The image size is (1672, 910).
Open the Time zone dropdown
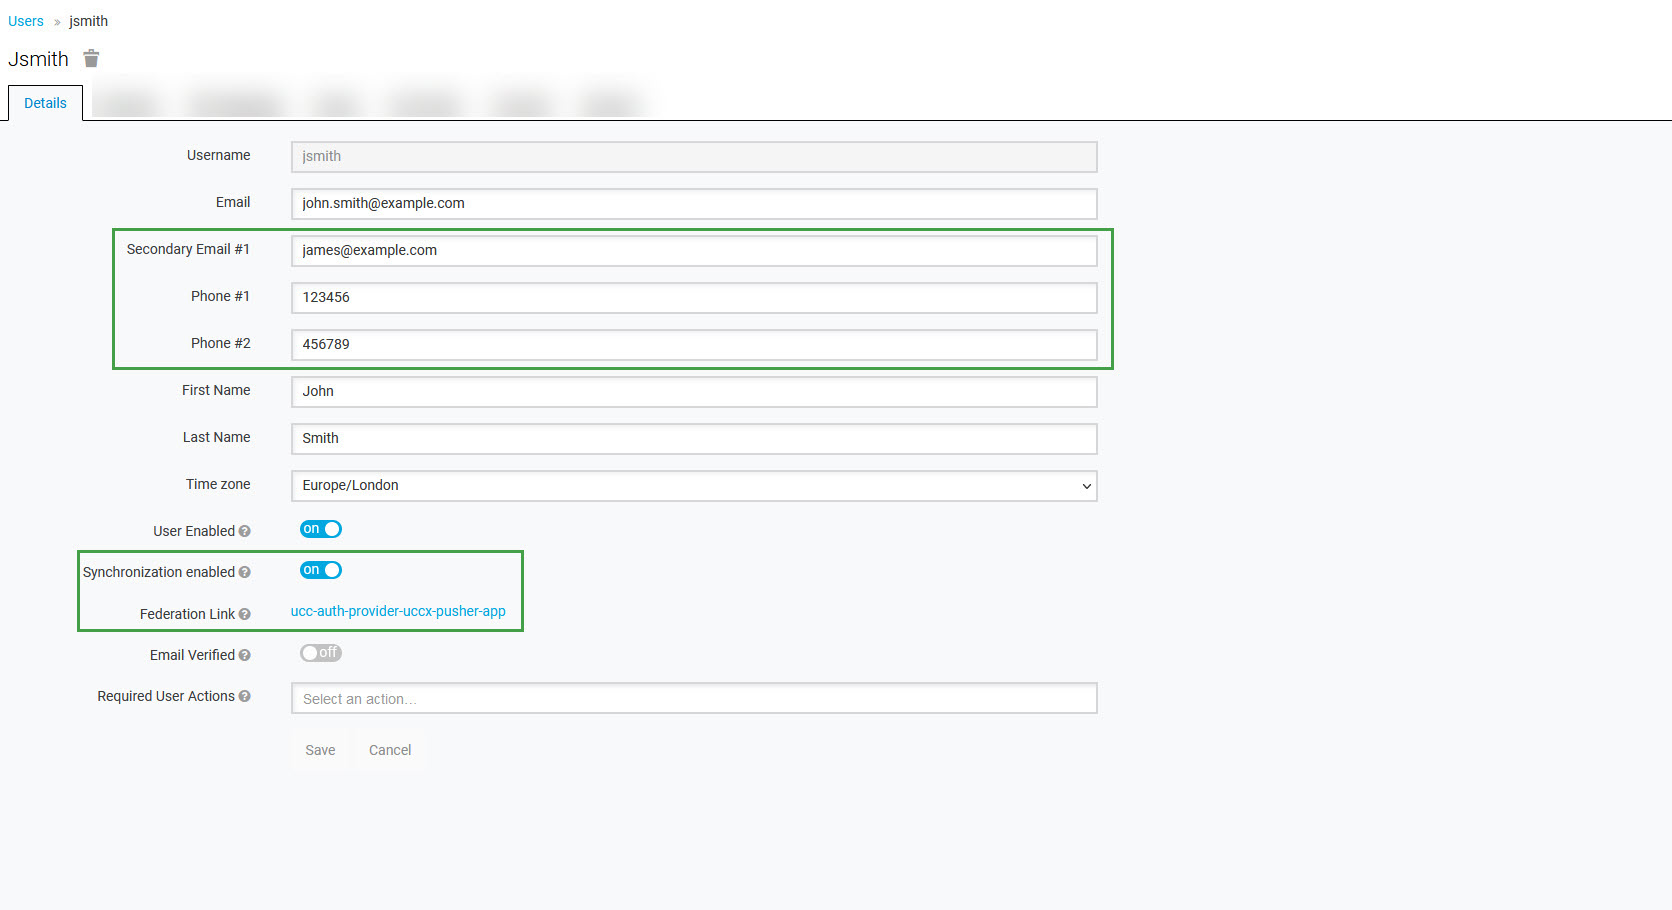coord(693,486)
